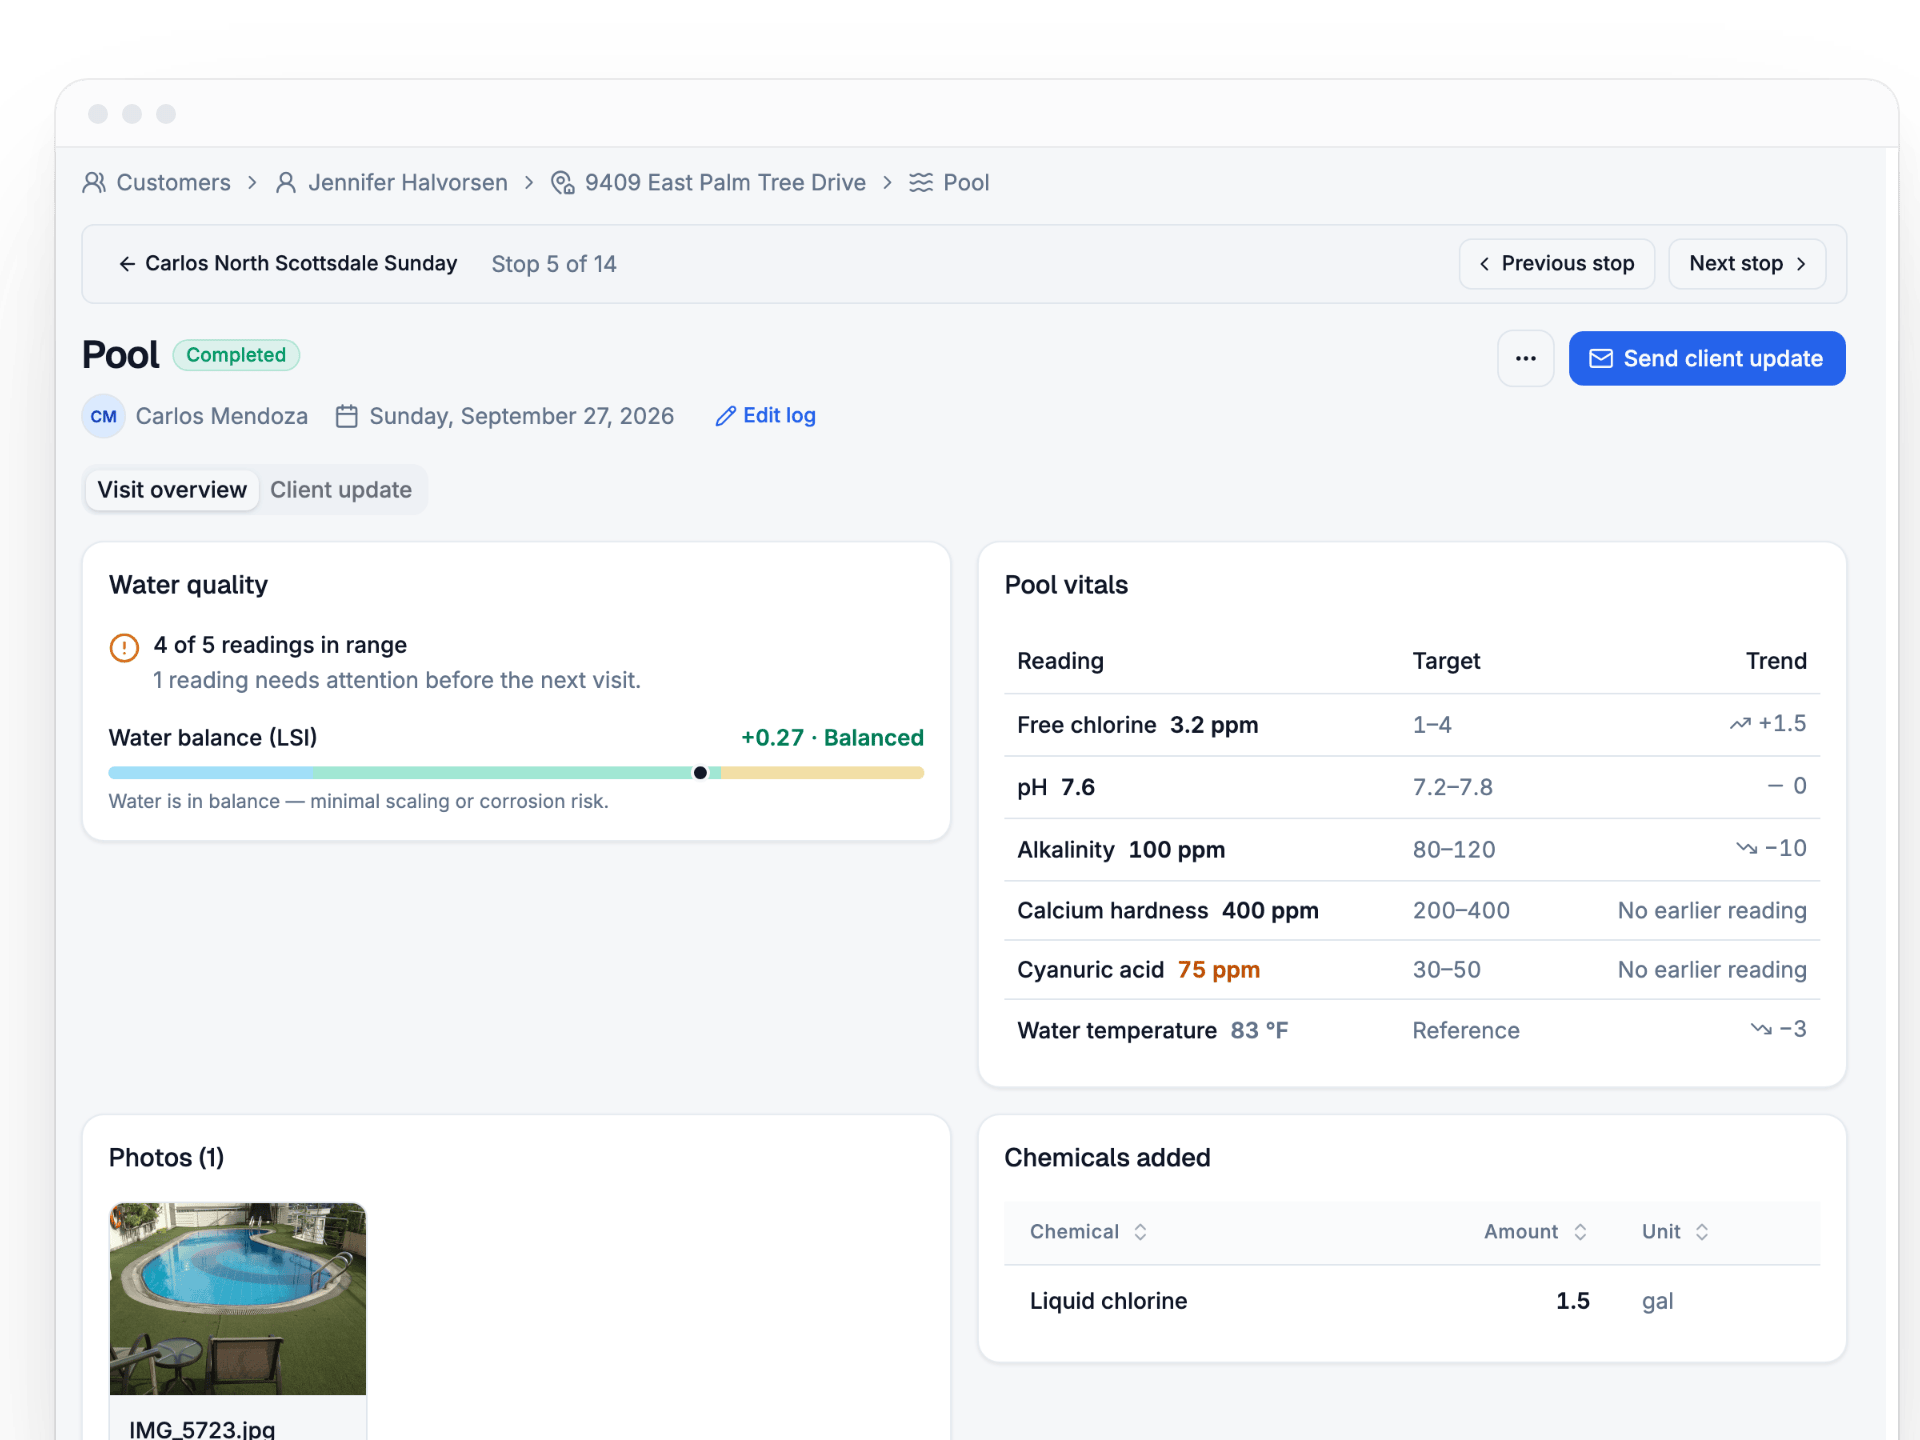The height and width of the screenshot is (1440, 1920).
Task: Click the Send client update button
Action: (1706, 358)
